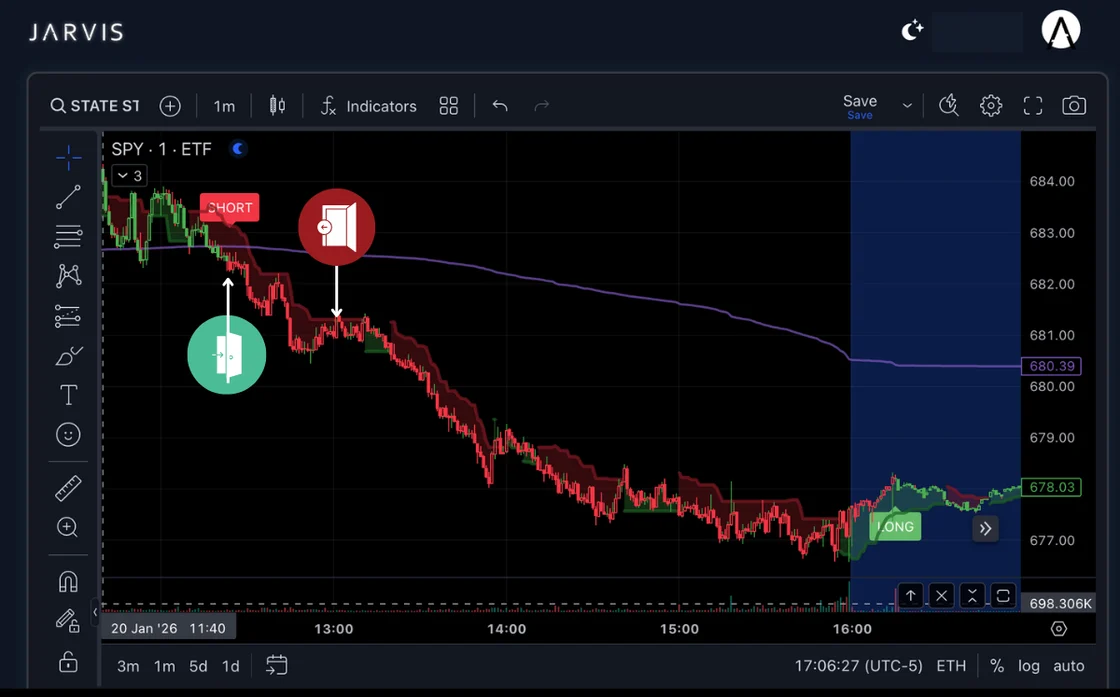Screen dimensions: 1120x697
Task: Click the 680.39 purple price label
Action: pos(1051,366)
